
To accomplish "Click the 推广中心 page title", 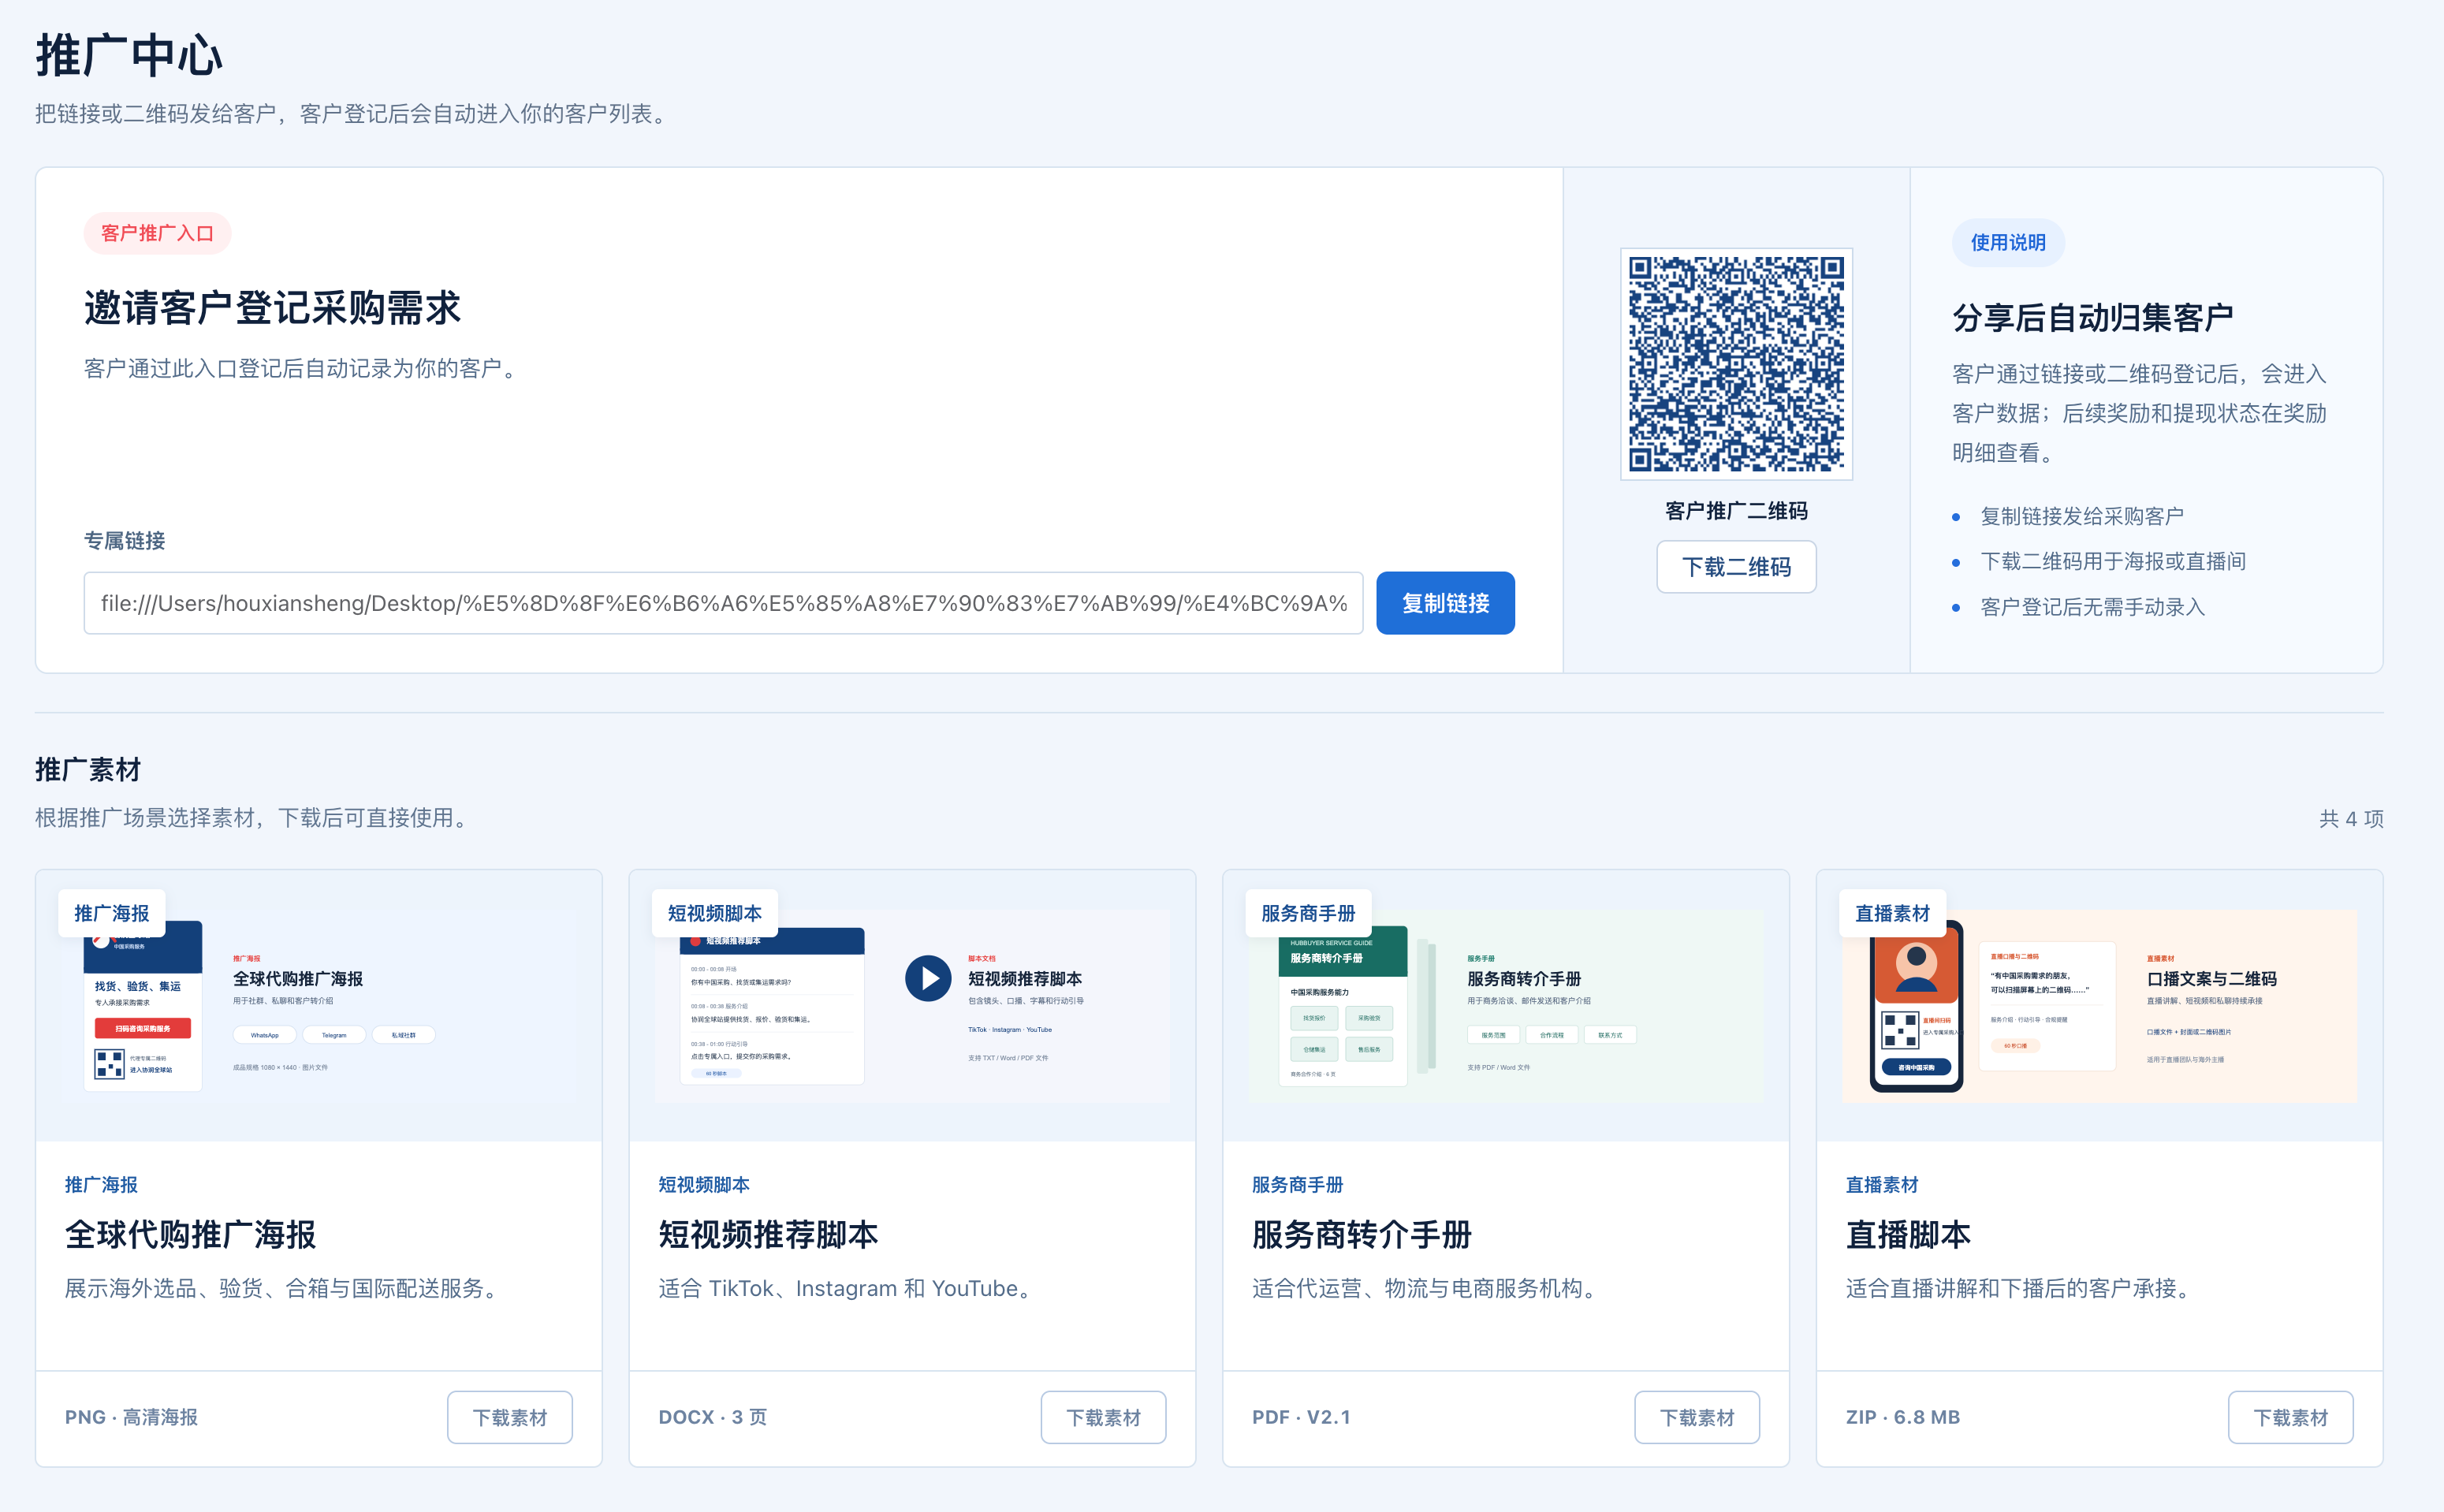I will (x=129, y=55).
